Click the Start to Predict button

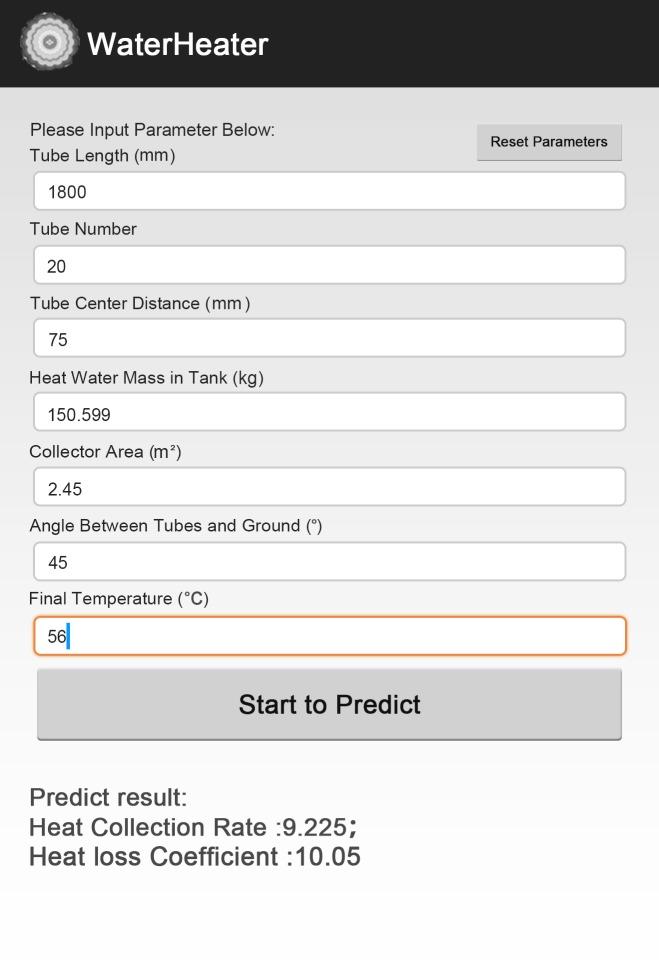pyautogui.click(x=329, y=704)
